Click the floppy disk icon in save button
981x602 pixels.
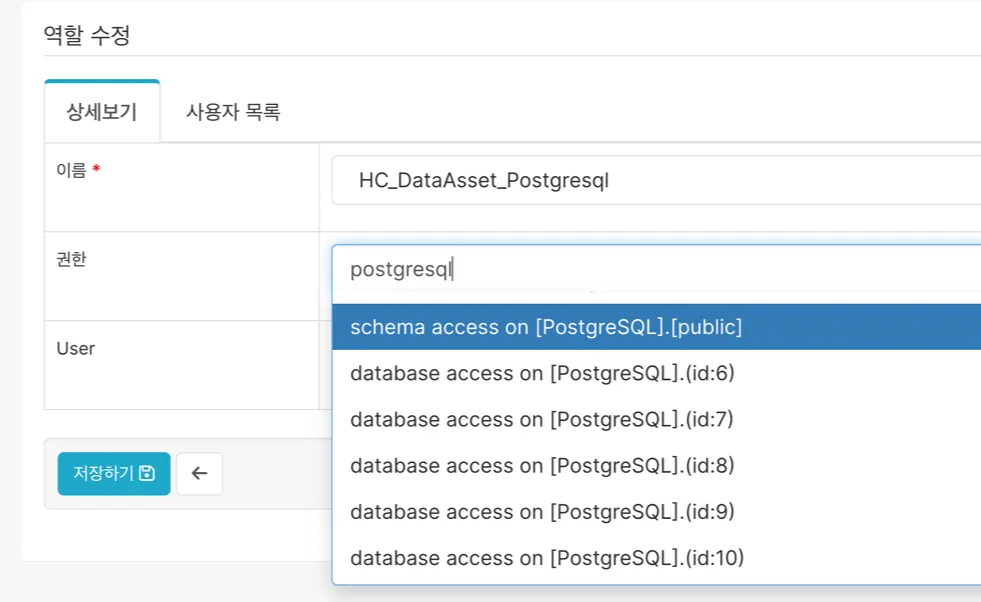(147, 473)
